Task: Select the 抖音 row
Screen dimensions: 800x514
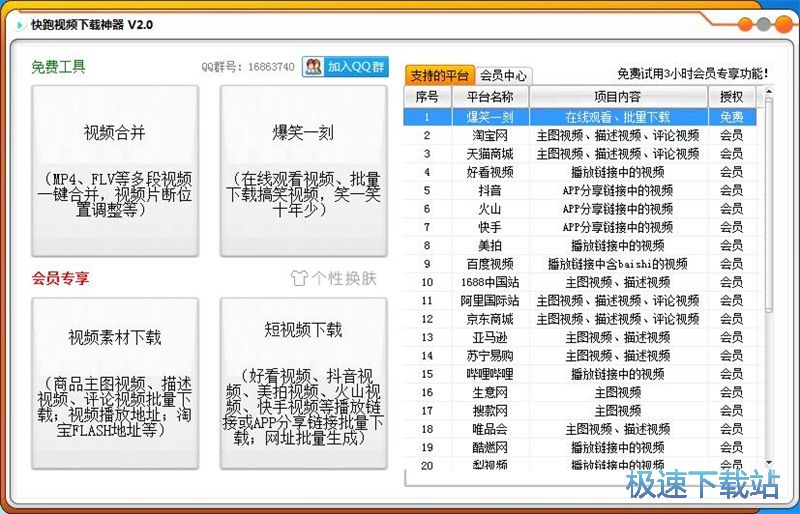Action: pyautogui.click(x=580, y=190)
